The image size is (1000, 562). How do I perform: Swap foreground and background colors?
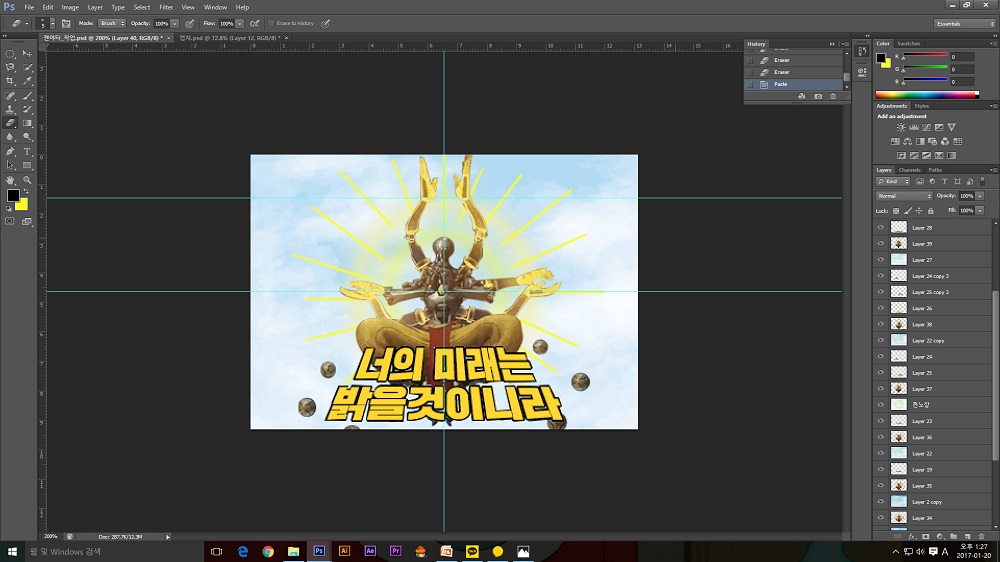(26, 192)
